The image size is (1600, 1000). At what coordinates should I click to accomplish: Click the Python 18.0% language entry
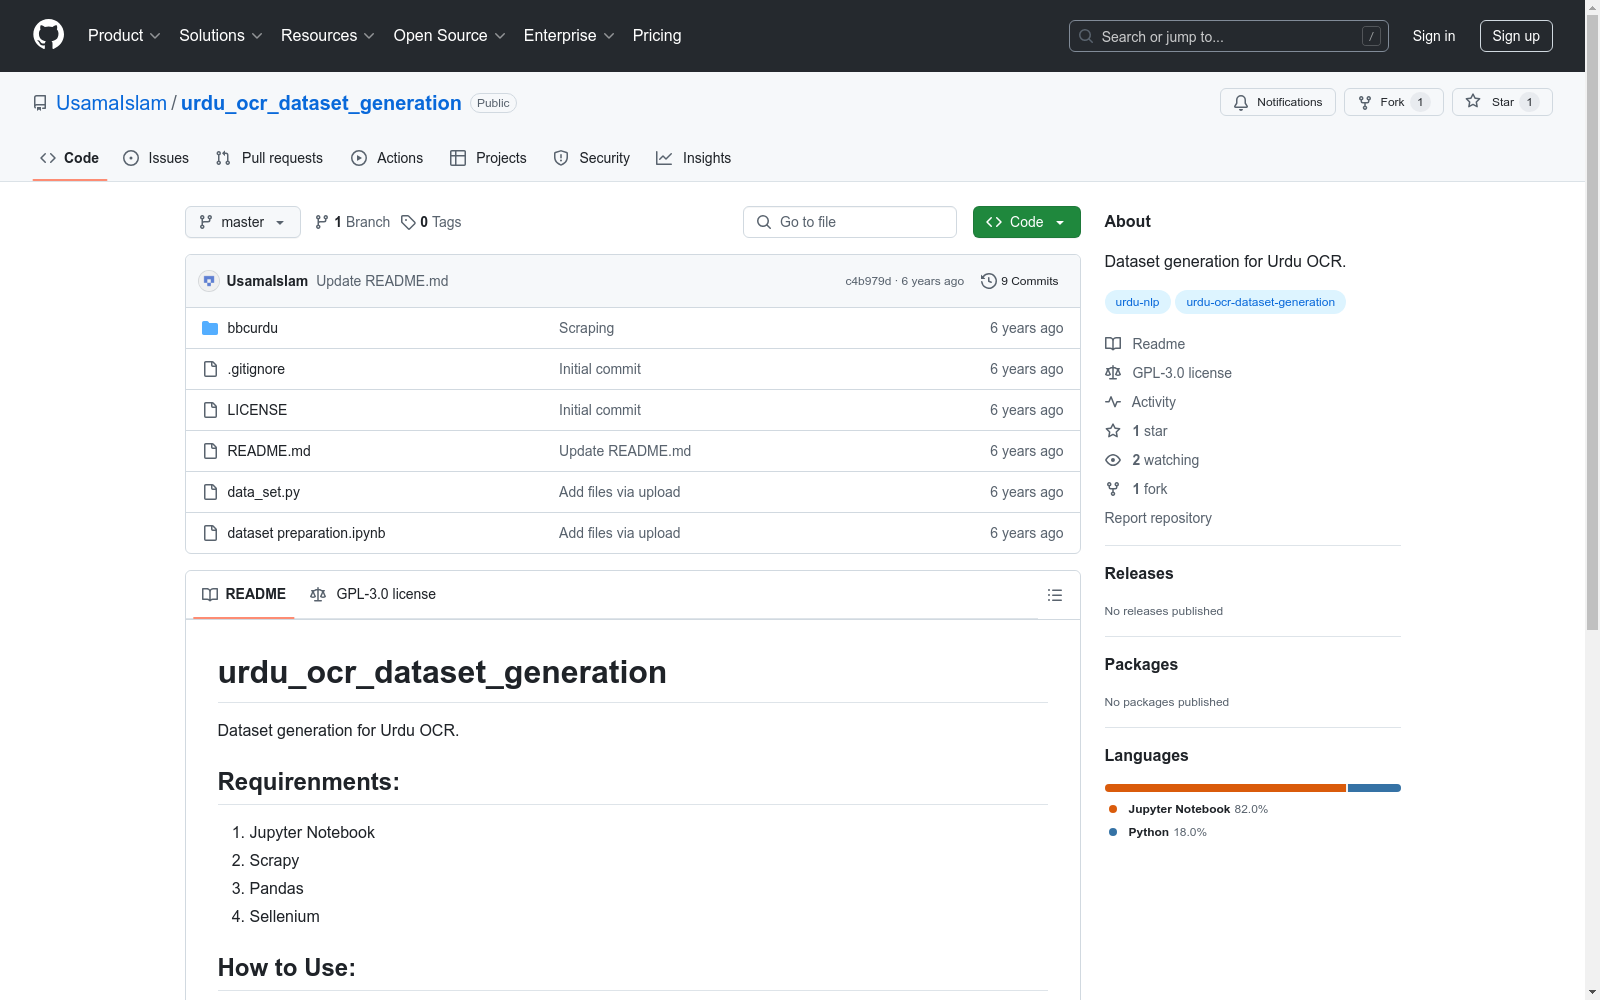coord(1158,832)
